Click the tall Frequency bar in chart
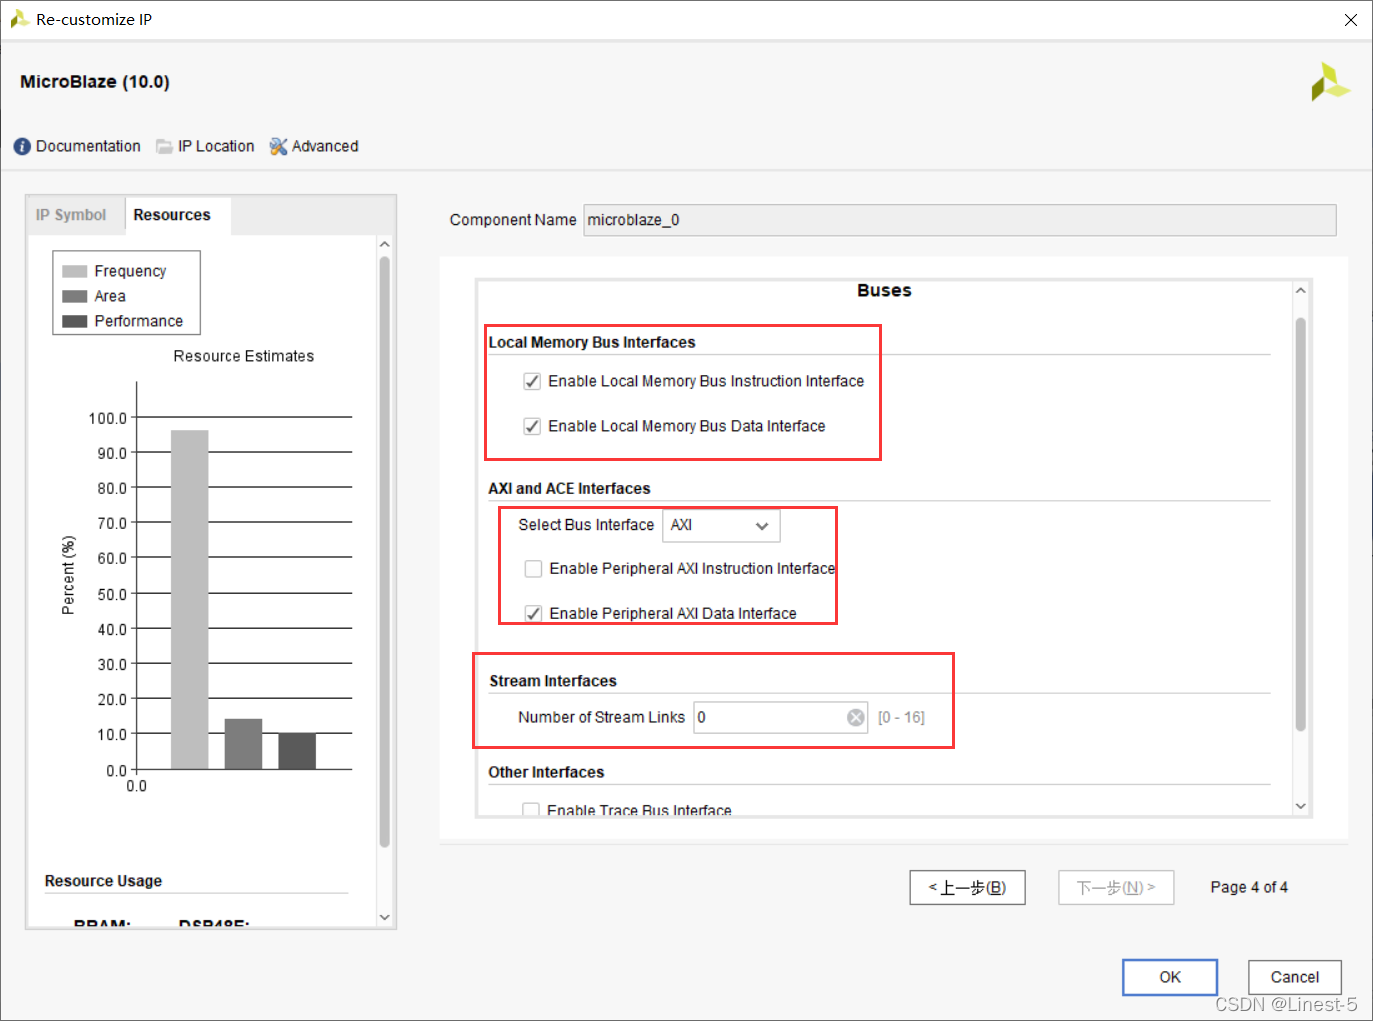1373x1021 pixels. point(190,600)
